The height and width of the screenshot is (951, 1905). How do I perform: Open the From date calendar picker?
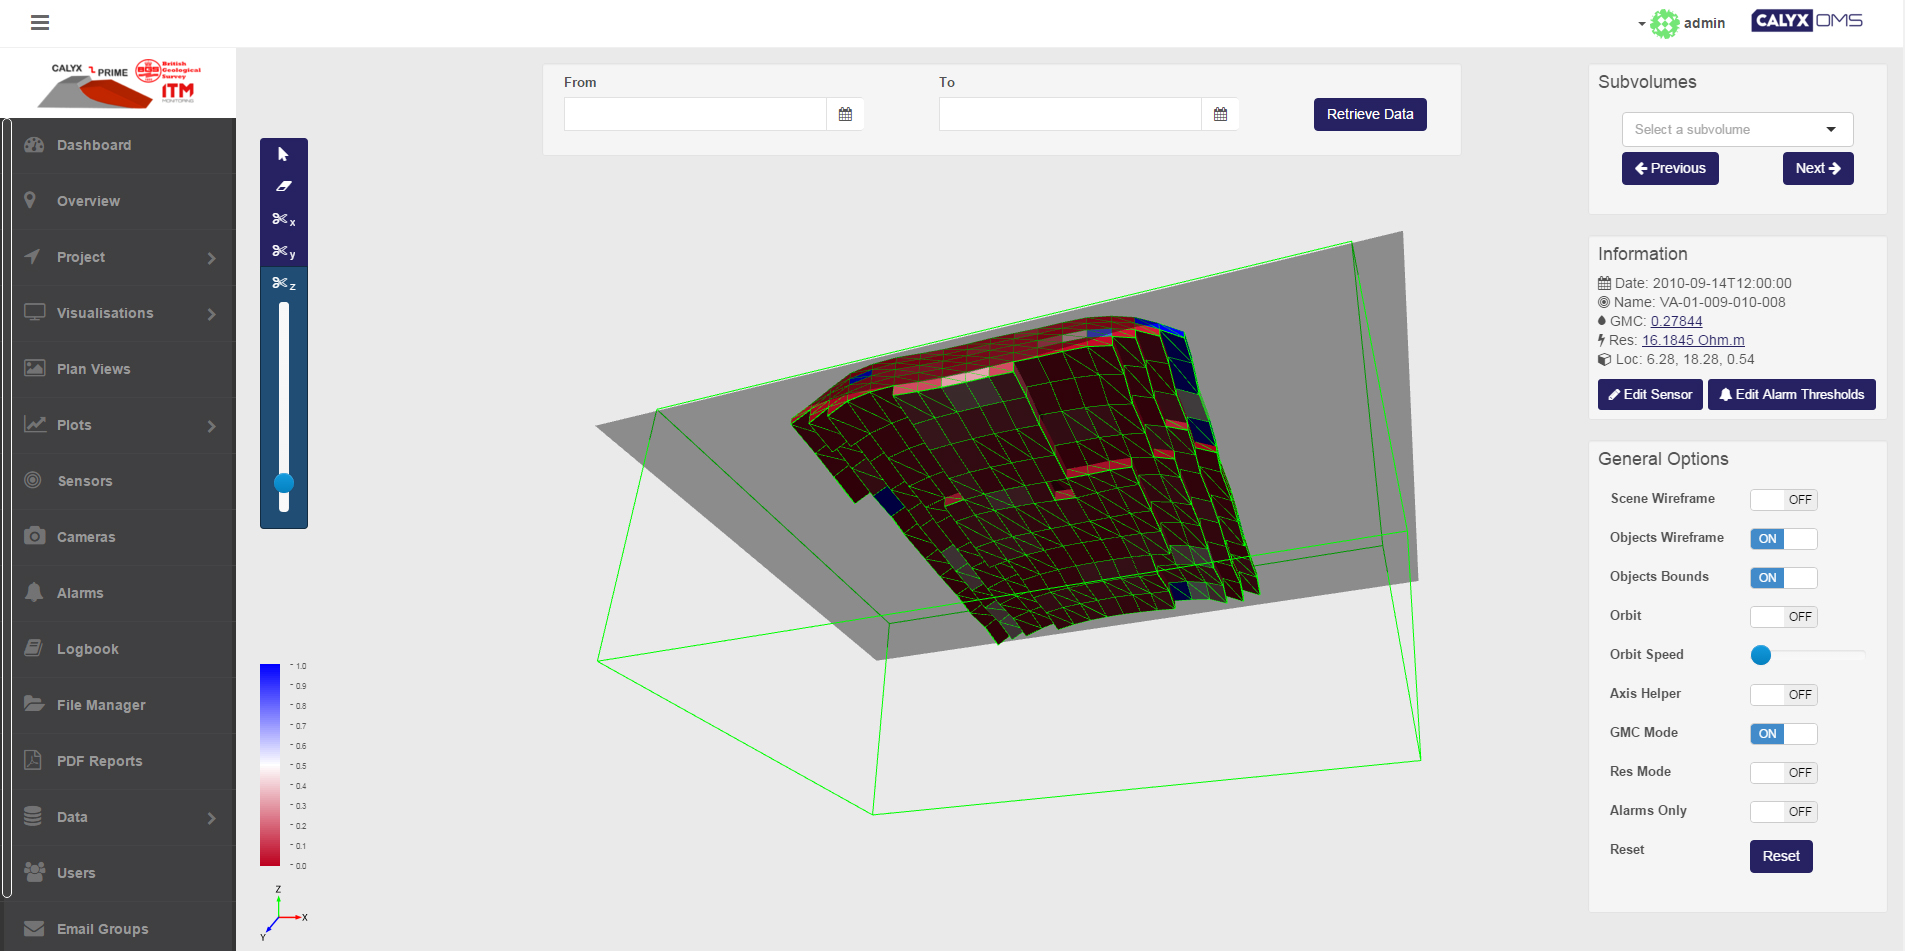[x=845, y=114]
